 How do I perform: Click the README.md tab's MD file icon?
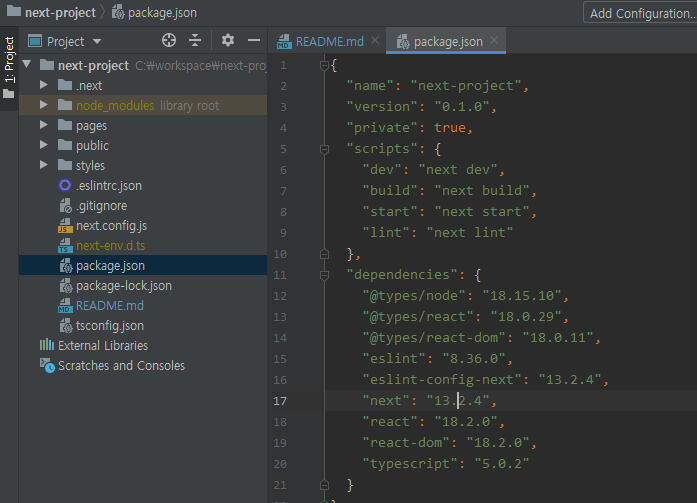point(284,41)
